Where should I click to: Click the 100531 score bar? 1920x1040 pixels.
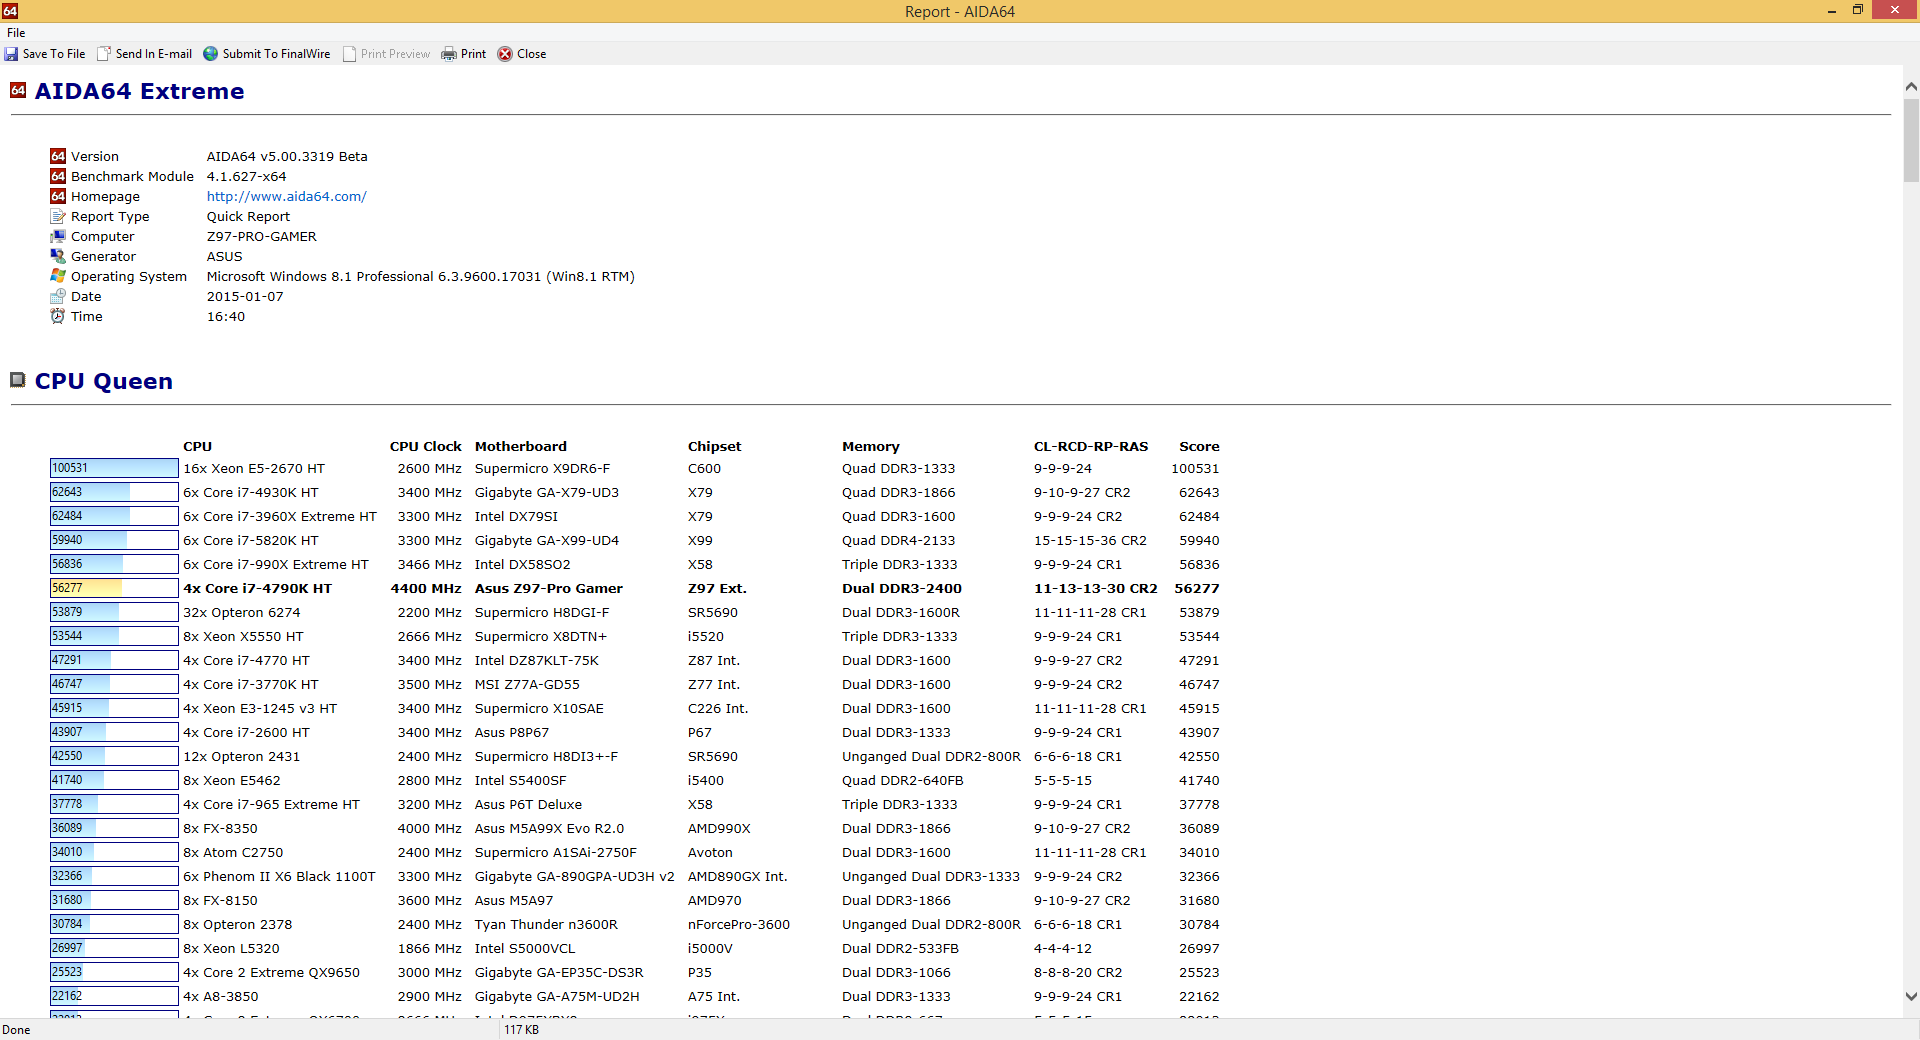(x=114, y=468)
